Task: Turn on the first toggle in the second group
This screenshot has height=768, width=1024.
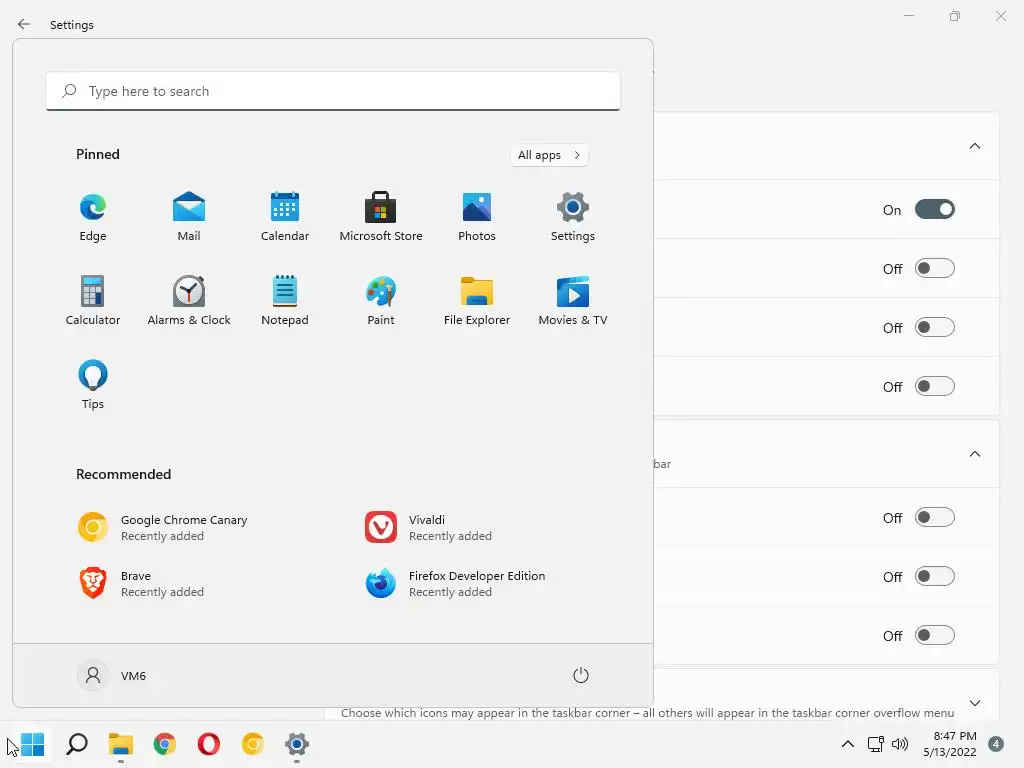Action: pyautogui.click(x=935, y=518)
